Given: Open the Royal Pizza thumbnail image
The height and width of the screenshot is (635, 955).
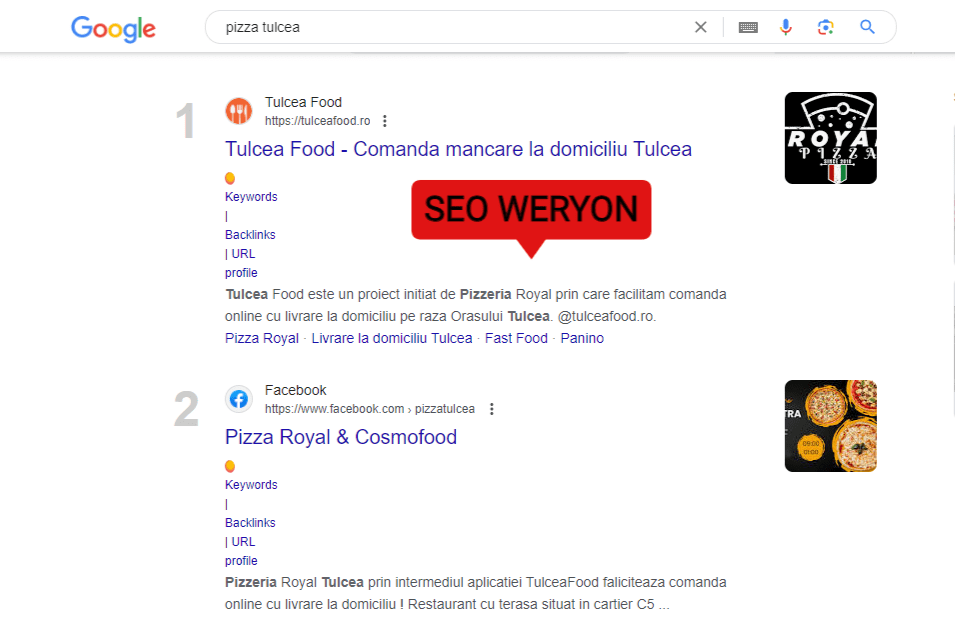Looking at the screenshot, I should tap(830, 137).
